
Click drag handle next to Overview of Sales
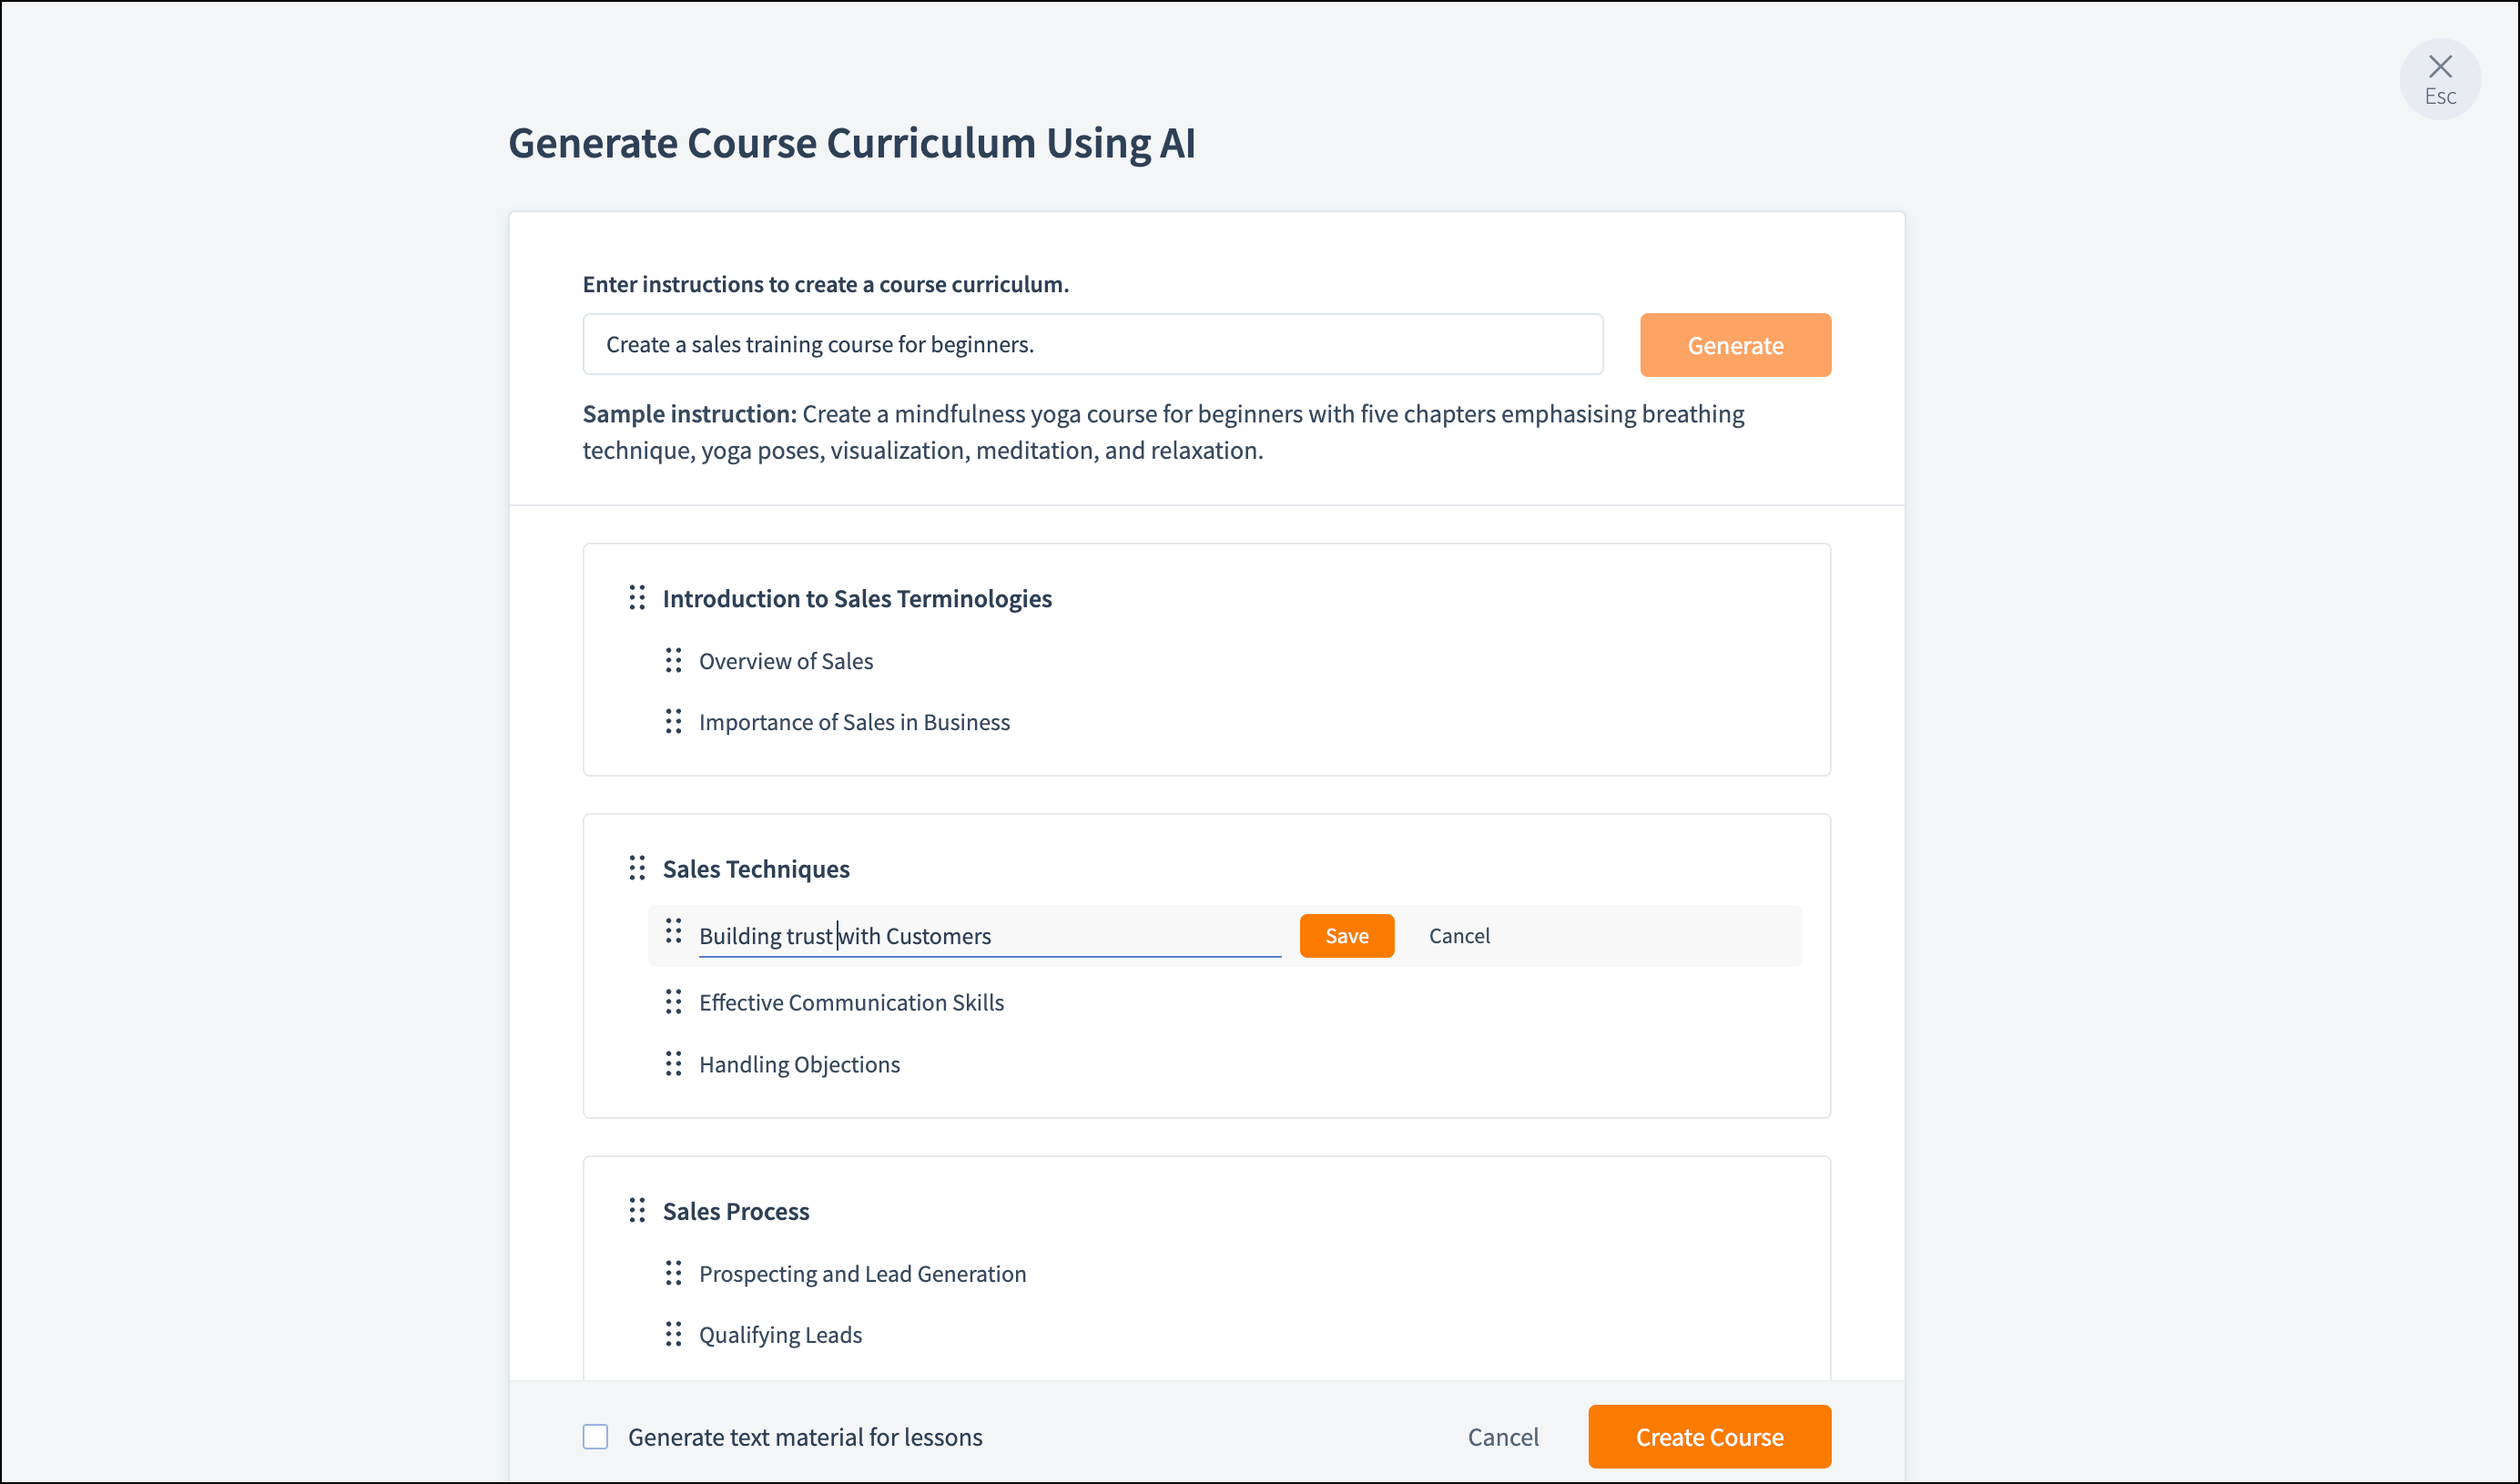(x=673, y=660)
